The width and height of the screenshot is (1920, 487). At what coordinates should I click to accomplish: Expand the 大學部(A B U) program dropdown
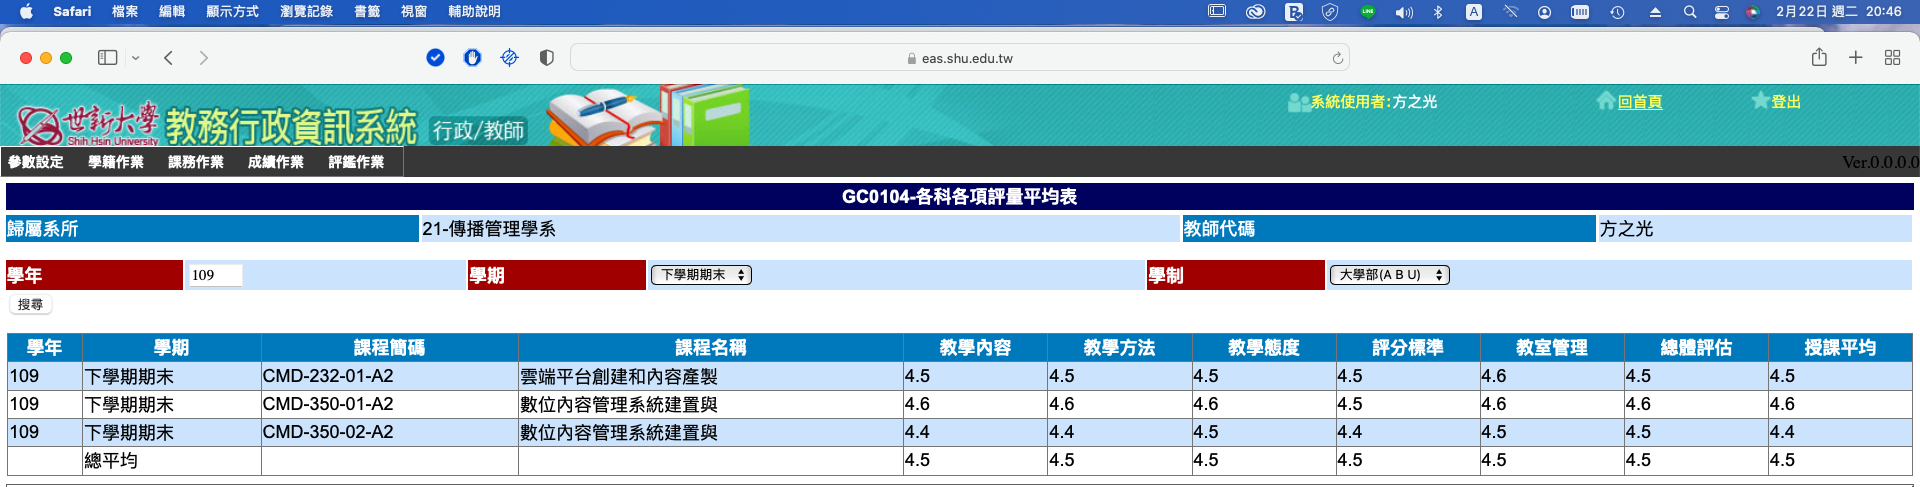1389,275
